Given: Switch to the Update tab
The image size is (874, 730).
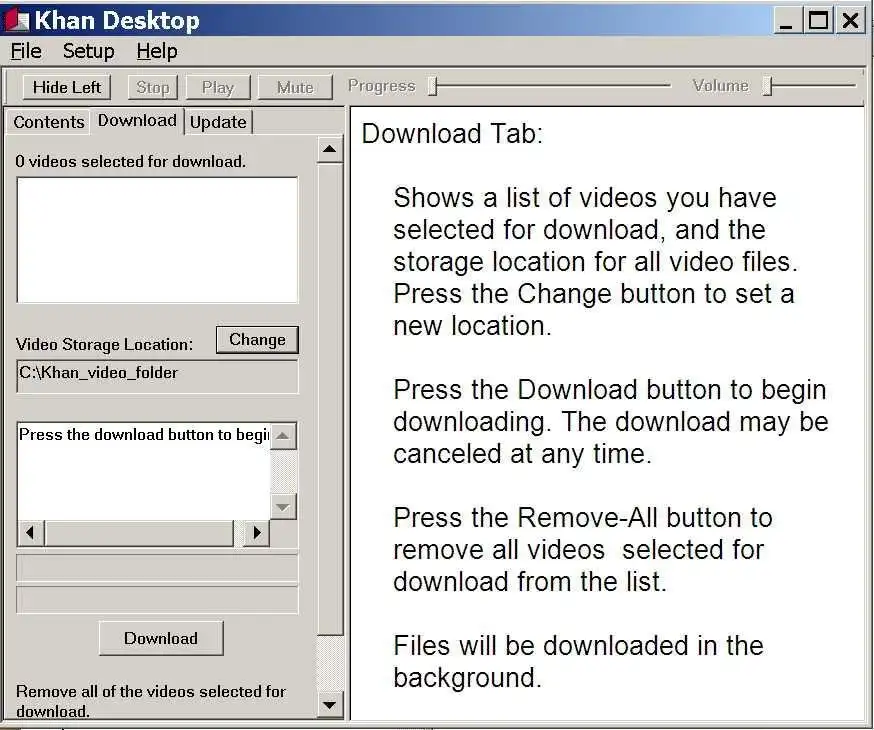Looking at the screenshot, I should tap(218, 122).
